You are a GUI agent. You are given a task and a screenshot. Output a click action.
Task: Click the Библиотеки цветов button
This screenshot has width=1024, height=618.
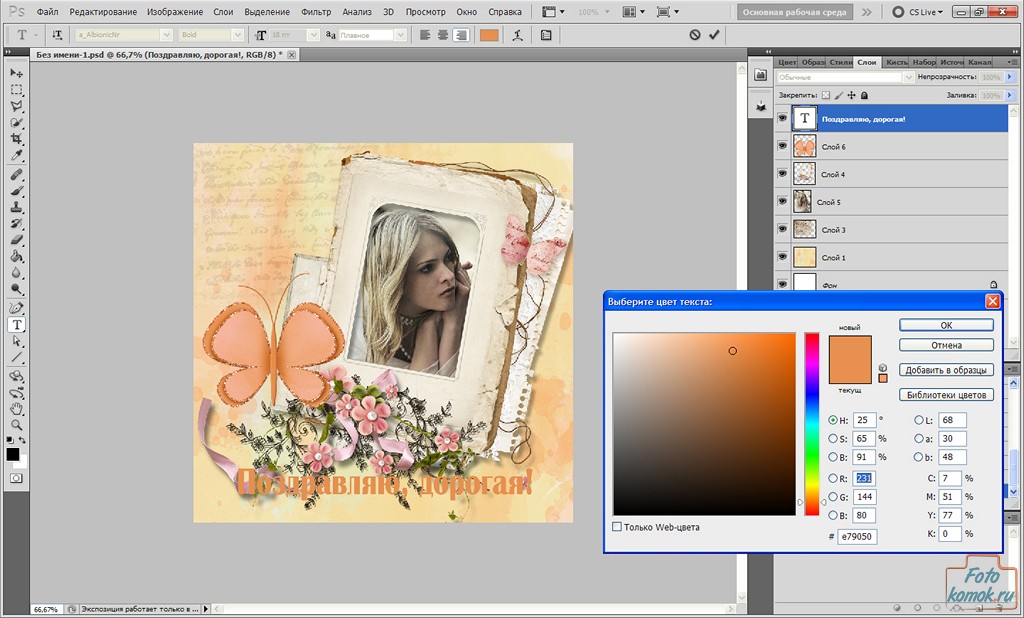tap(946, 394)
